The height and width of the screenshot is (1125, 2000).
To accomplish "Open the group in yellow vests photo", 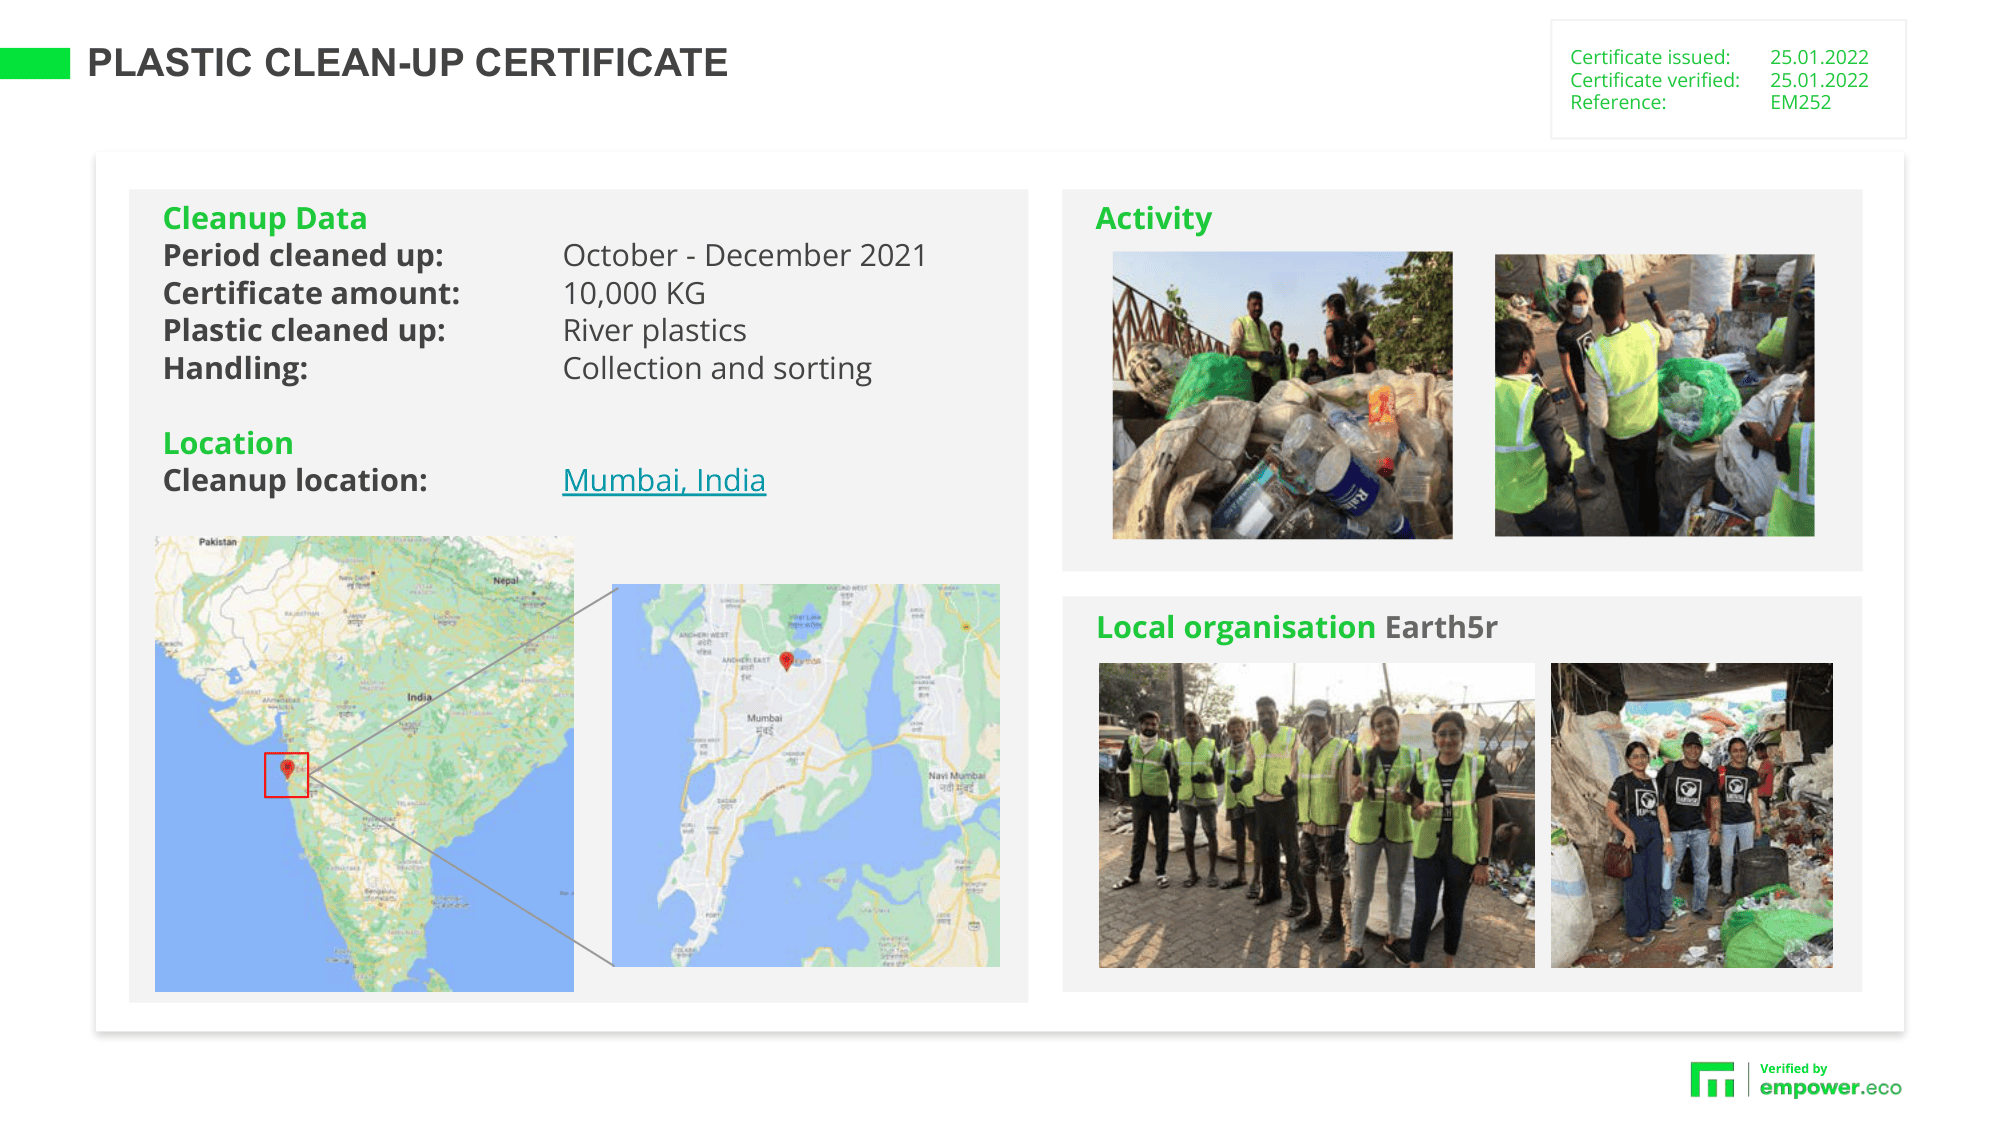I will tap(1316, 815).
